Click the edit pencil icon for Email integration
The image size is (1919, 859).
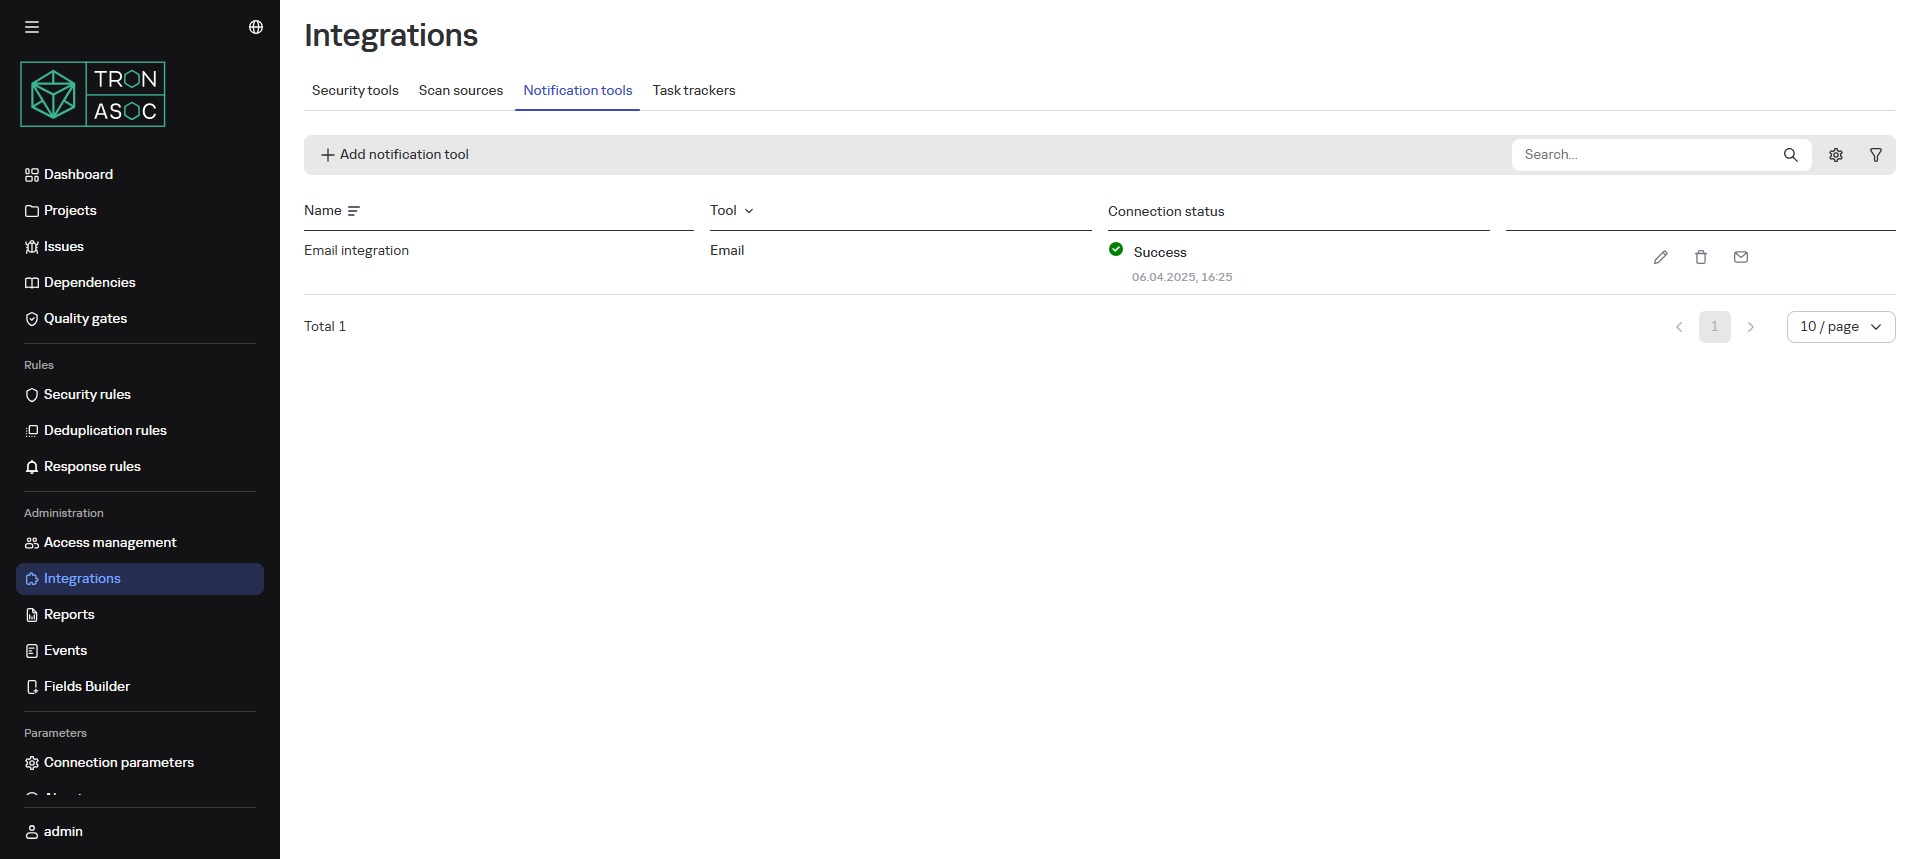[1660, 257]
